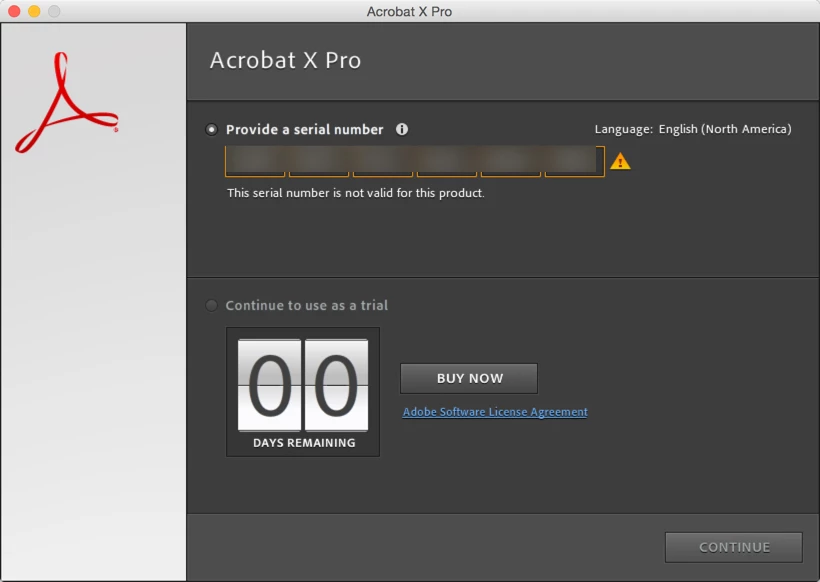This screenshot has width=820, height=582.
Task: Click the info icon beside serial number label
Action: click(x=402, y=129)
